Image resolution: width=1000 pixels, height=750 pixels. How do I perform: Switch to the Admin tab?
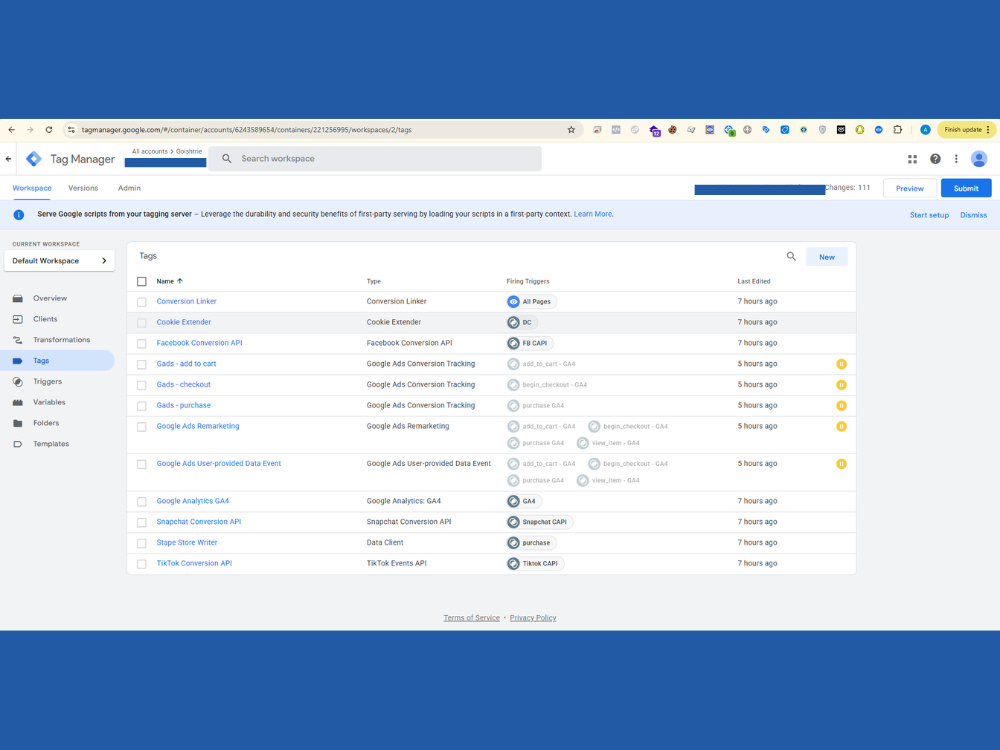(129, 188)
